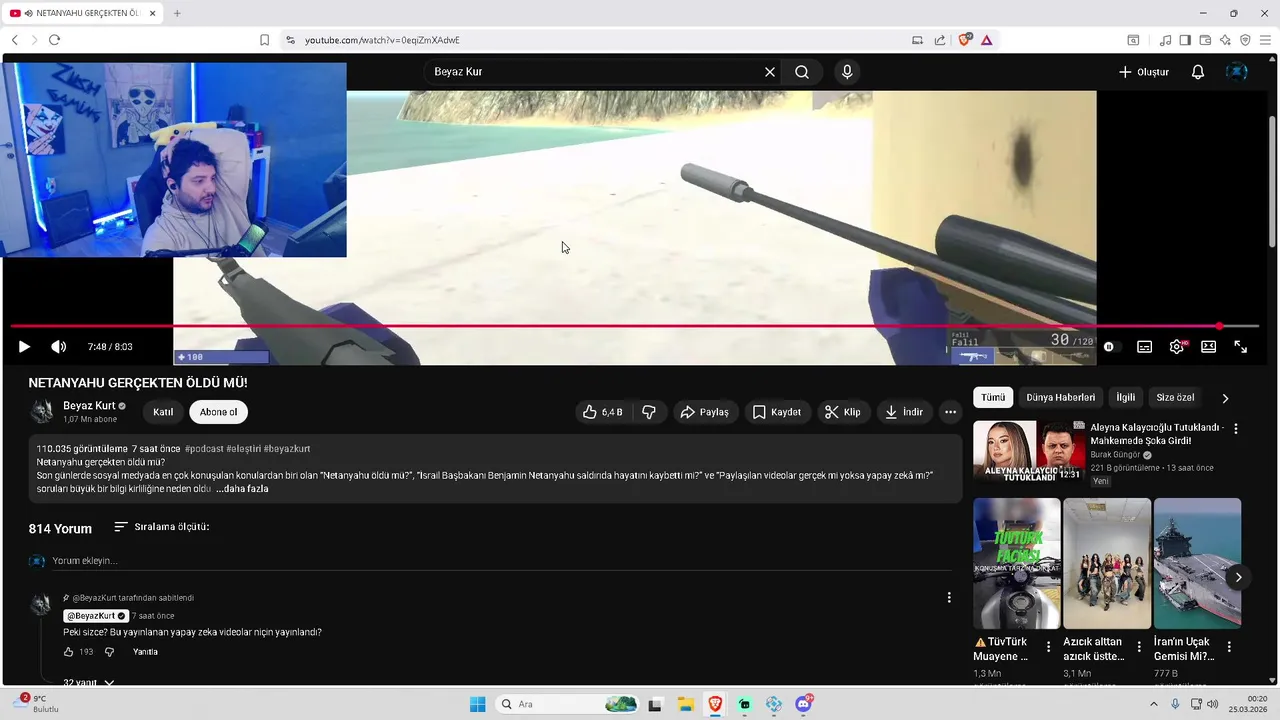
Task: Click the #podcast hashtag link
Action: 204,449
